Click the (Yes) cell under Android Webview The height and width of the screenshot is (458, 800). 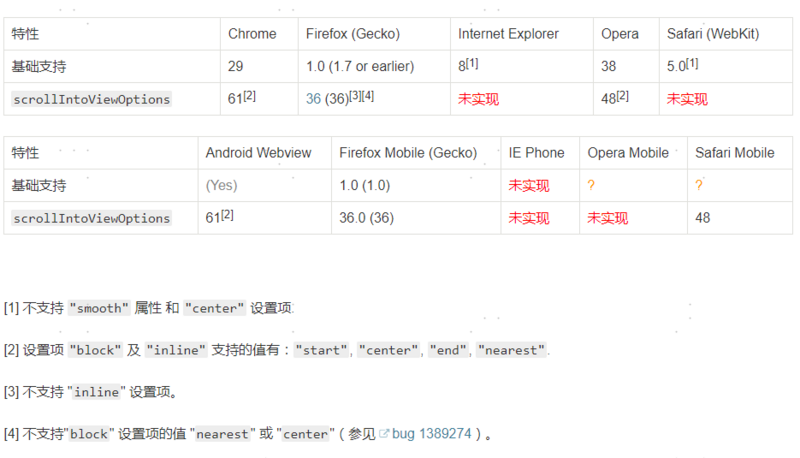(221, 186)
